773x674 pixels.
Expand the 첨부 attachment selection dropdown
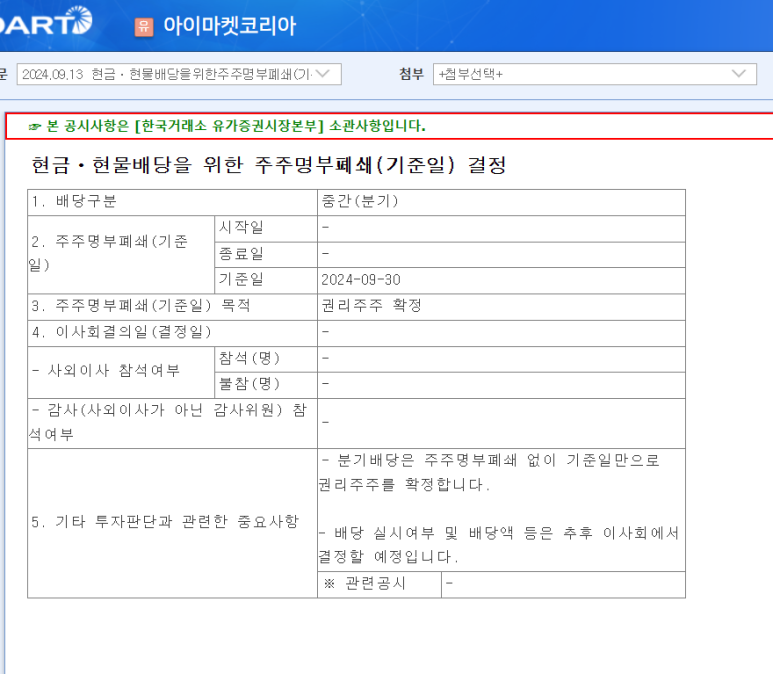point(594,74)
